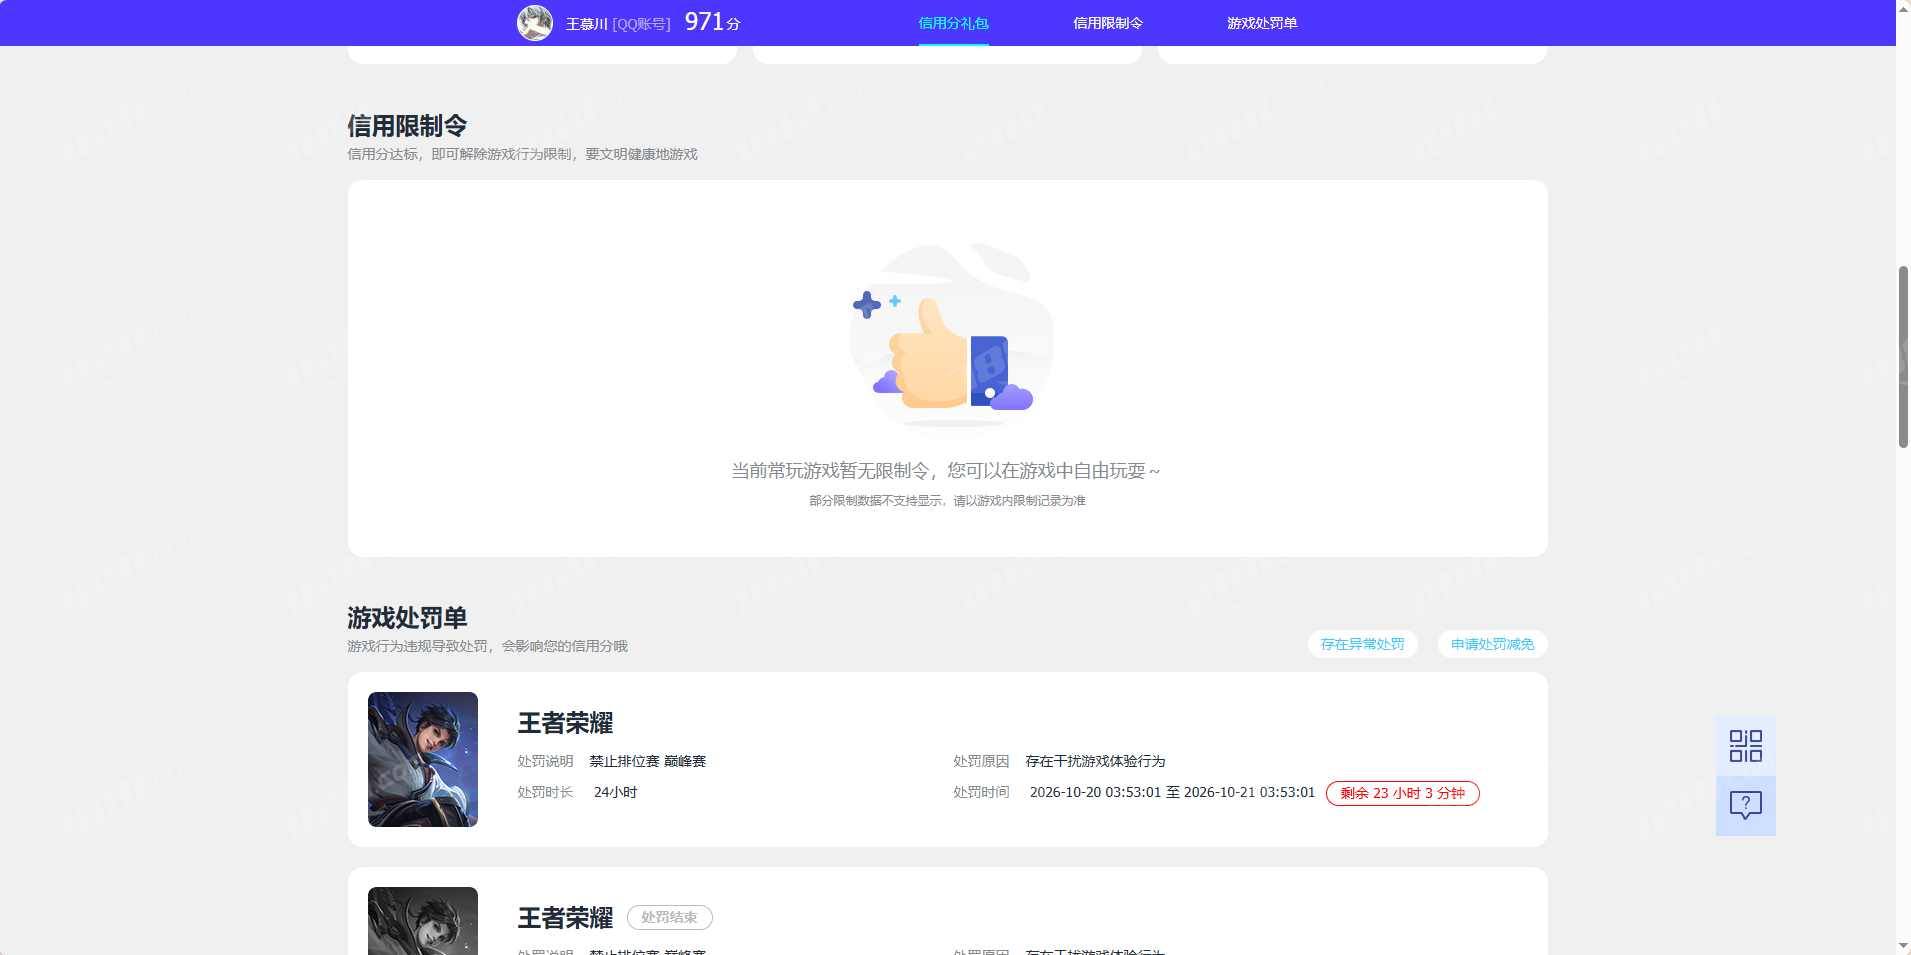Click the 部分限制数据不支持显示 note
The width and height of the screenshot is (1911, 955).
(x=947, y=500)
